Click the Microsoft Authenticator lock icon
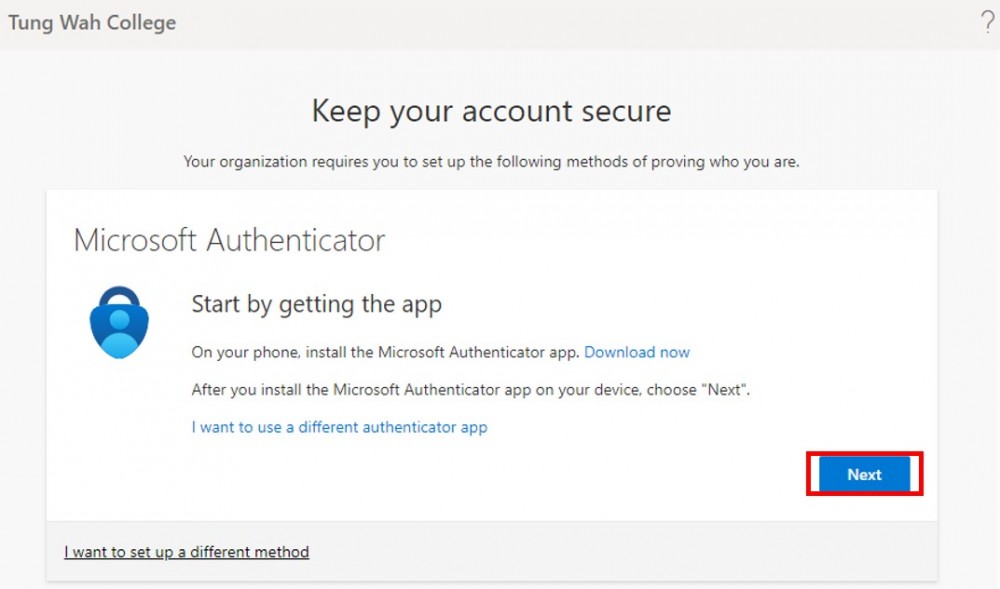 pos(119,323)
